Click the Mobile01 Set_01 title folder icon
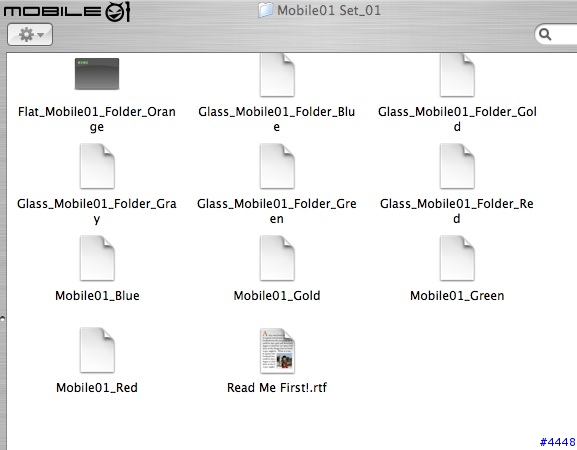The height and width of the screenshot is (450, 577). click(x=265, y=10)
